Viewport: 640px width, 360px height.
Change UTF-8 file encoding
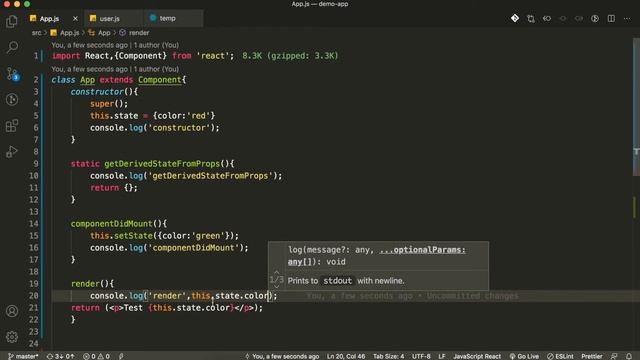coord(421,356)
